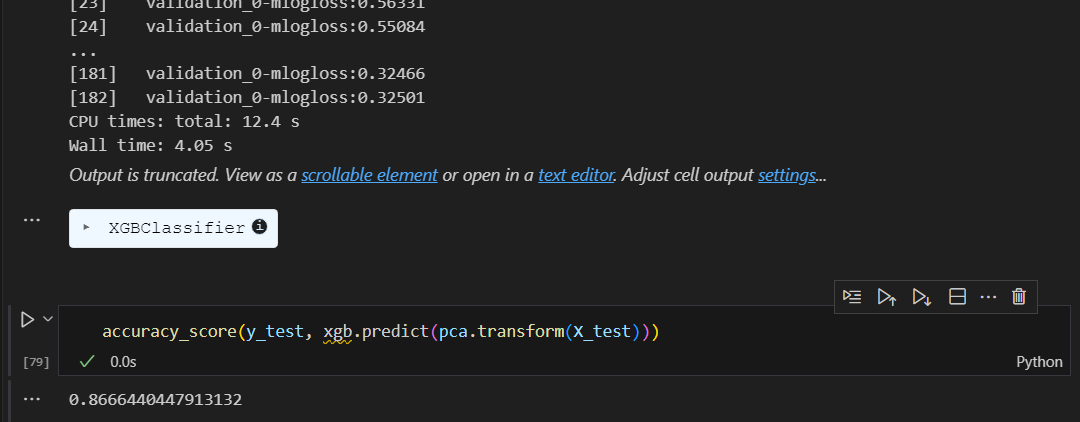The height and width of the screenshot is (422, 1080).
Task: Open output in a 'text editor' link
Action: [576, 175]
